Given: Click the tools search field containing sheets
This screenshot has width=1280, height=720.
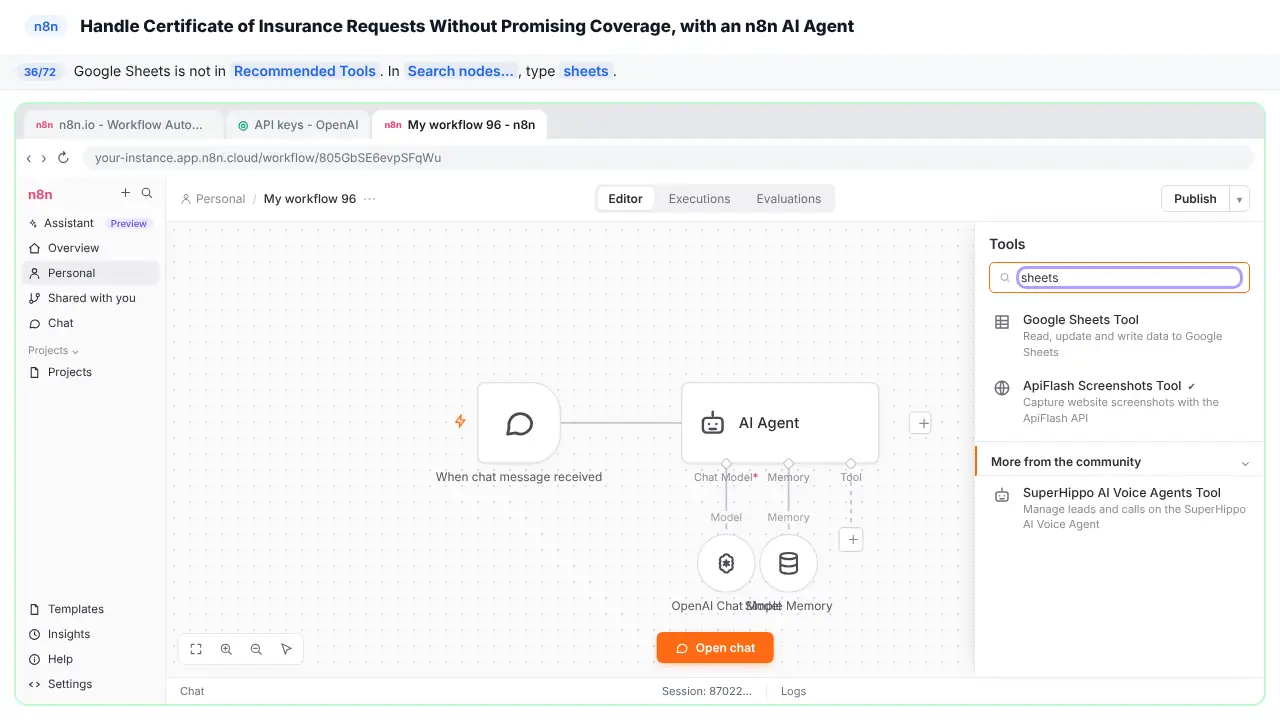Looking at the screenshot, I should click(x=1129, y=278).
